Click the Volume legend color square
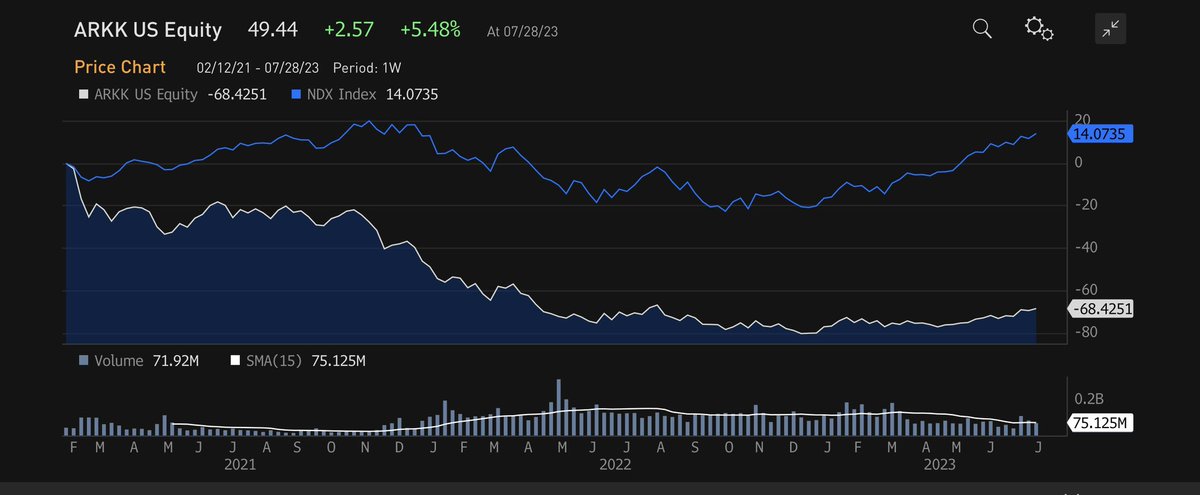Screen dimensions: 1200x495 click(82, 360)
